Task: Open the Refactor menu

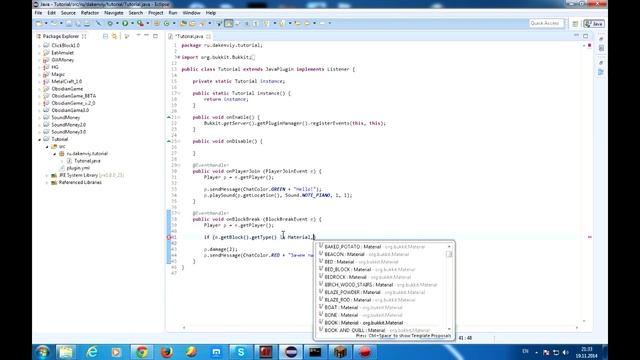Action: [x=90, y=13]
